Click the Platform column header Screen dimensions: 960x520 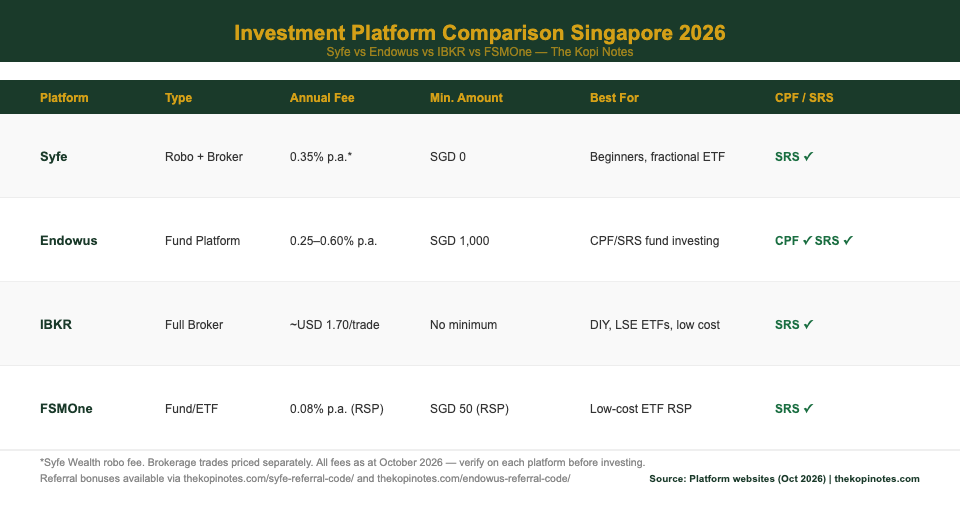pos(64,98)
